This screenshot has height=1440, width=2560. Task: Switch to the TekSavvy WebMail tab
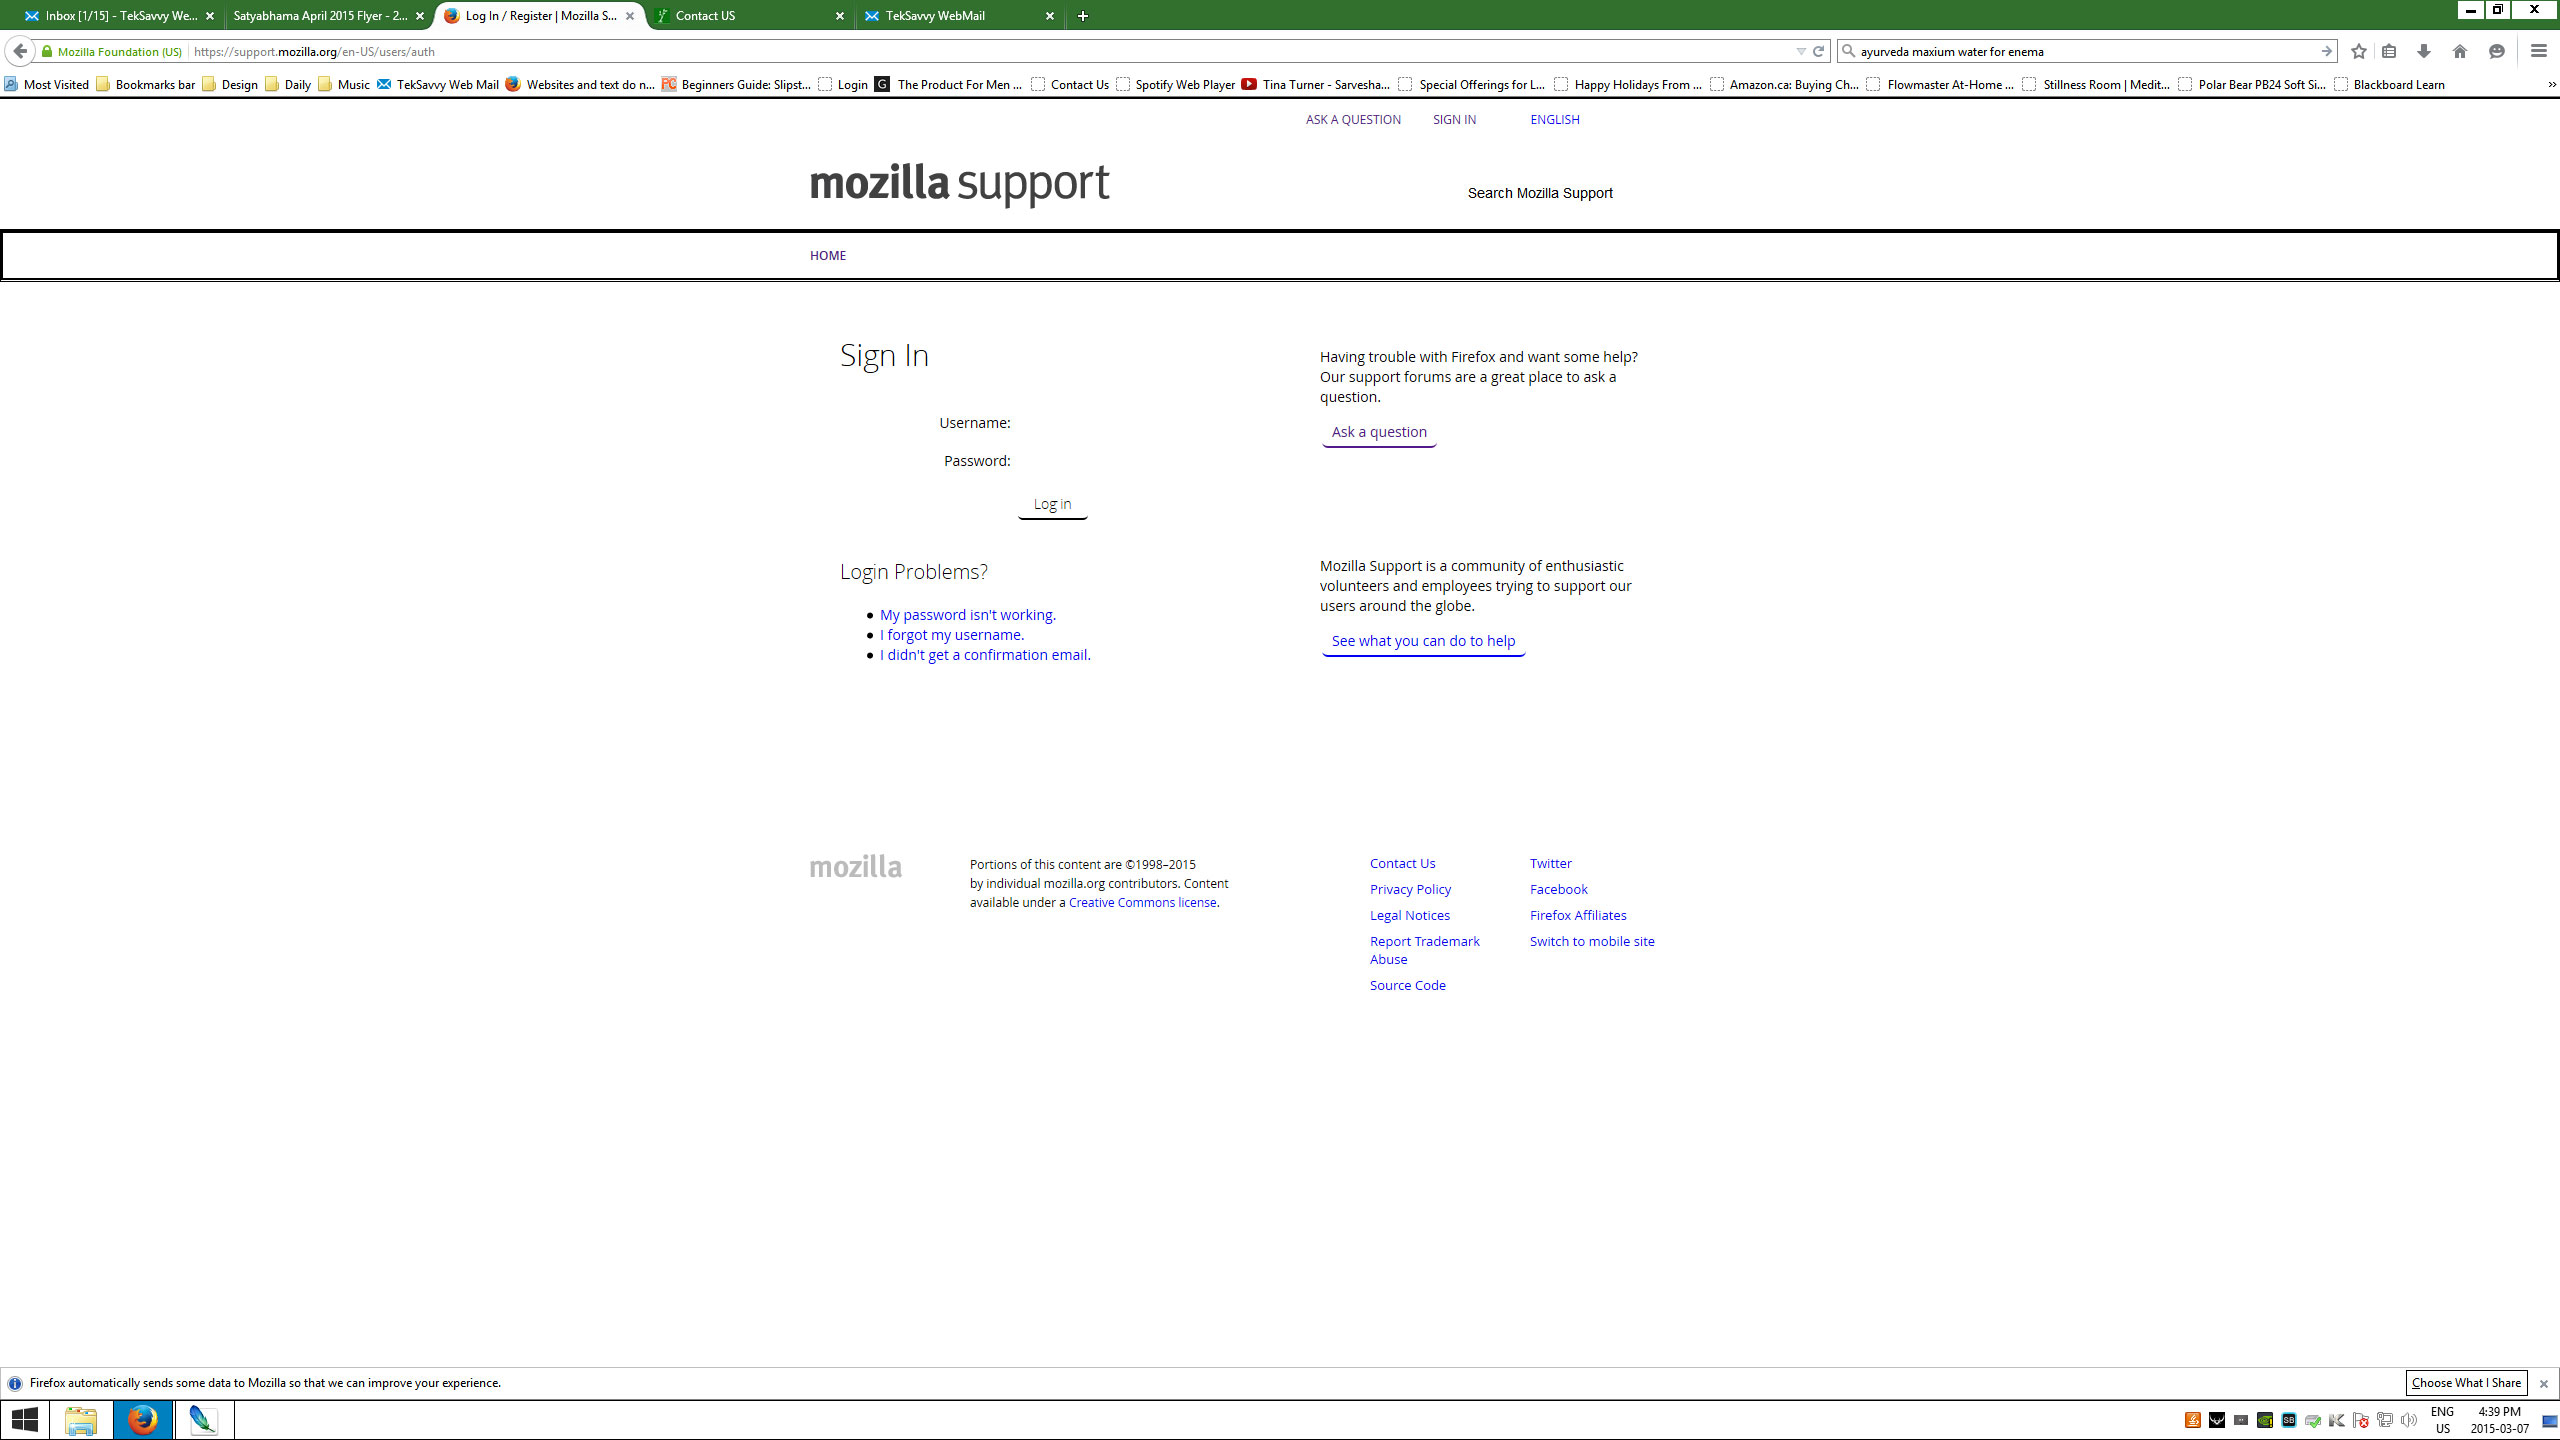pyautogui.click(x=960, y=16)
